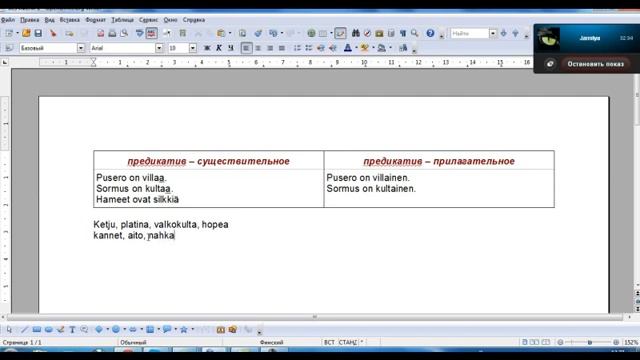Save the document with the floppy disk icon
The width and height of the screenshot is (640, 360).
point(38,33)
